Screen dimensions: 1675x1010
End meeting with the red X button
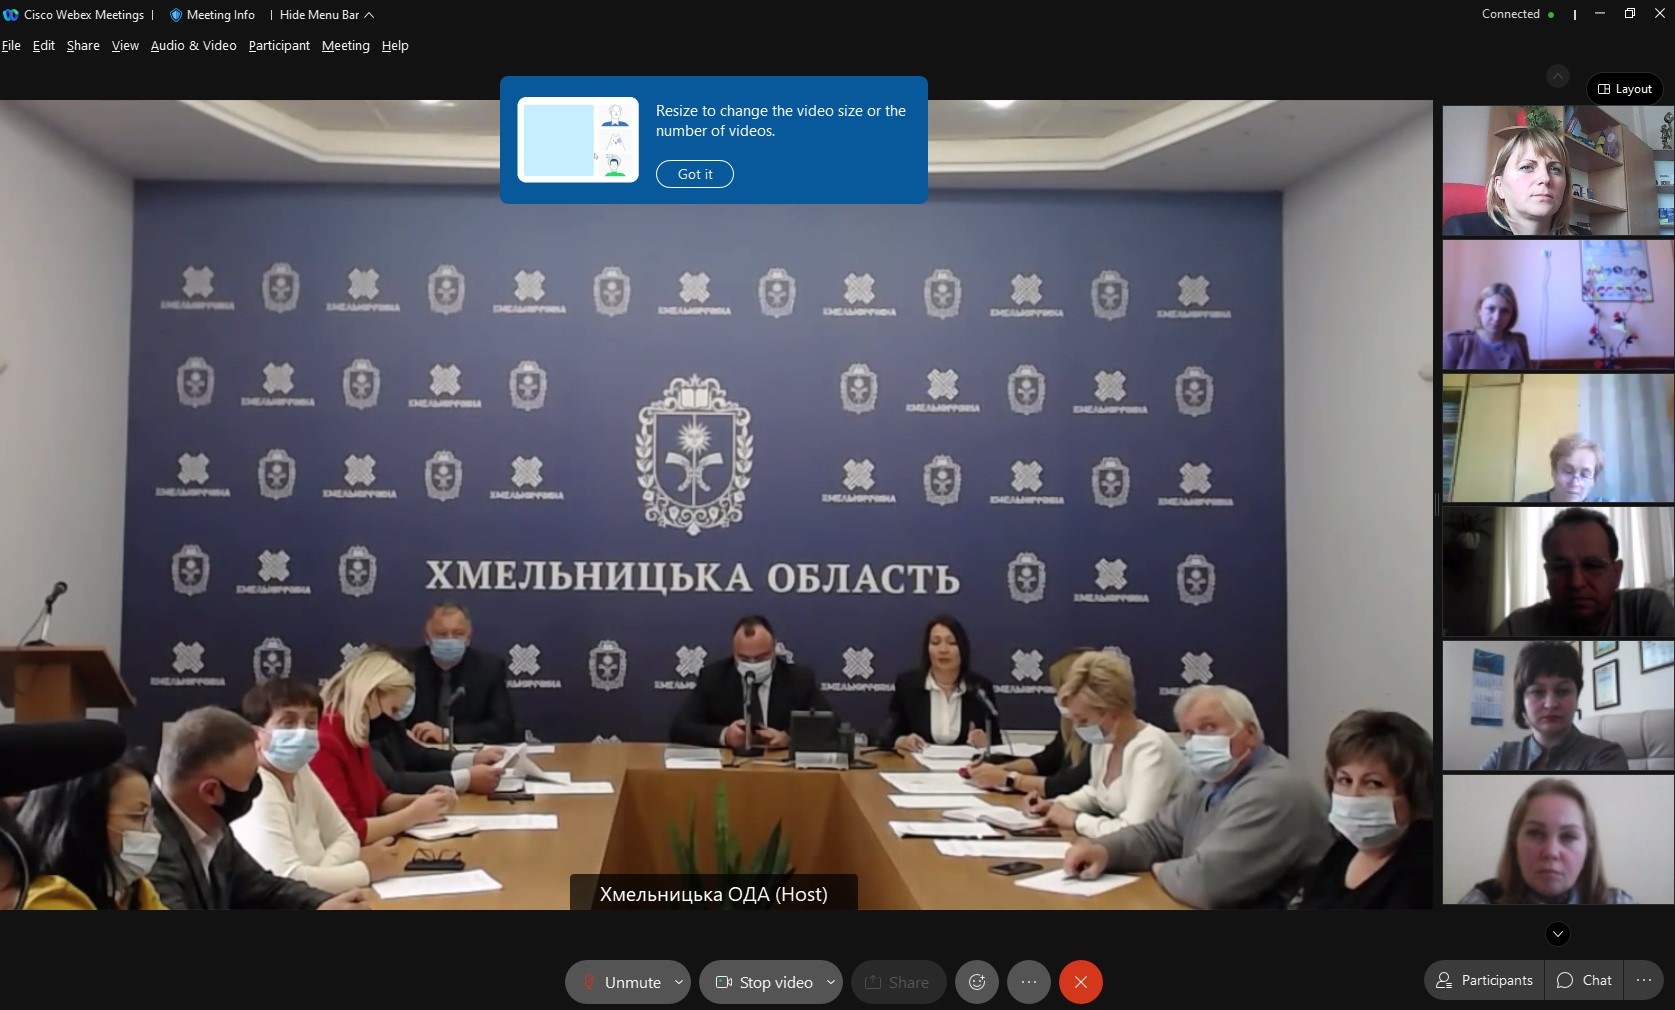click(1080, 982)
